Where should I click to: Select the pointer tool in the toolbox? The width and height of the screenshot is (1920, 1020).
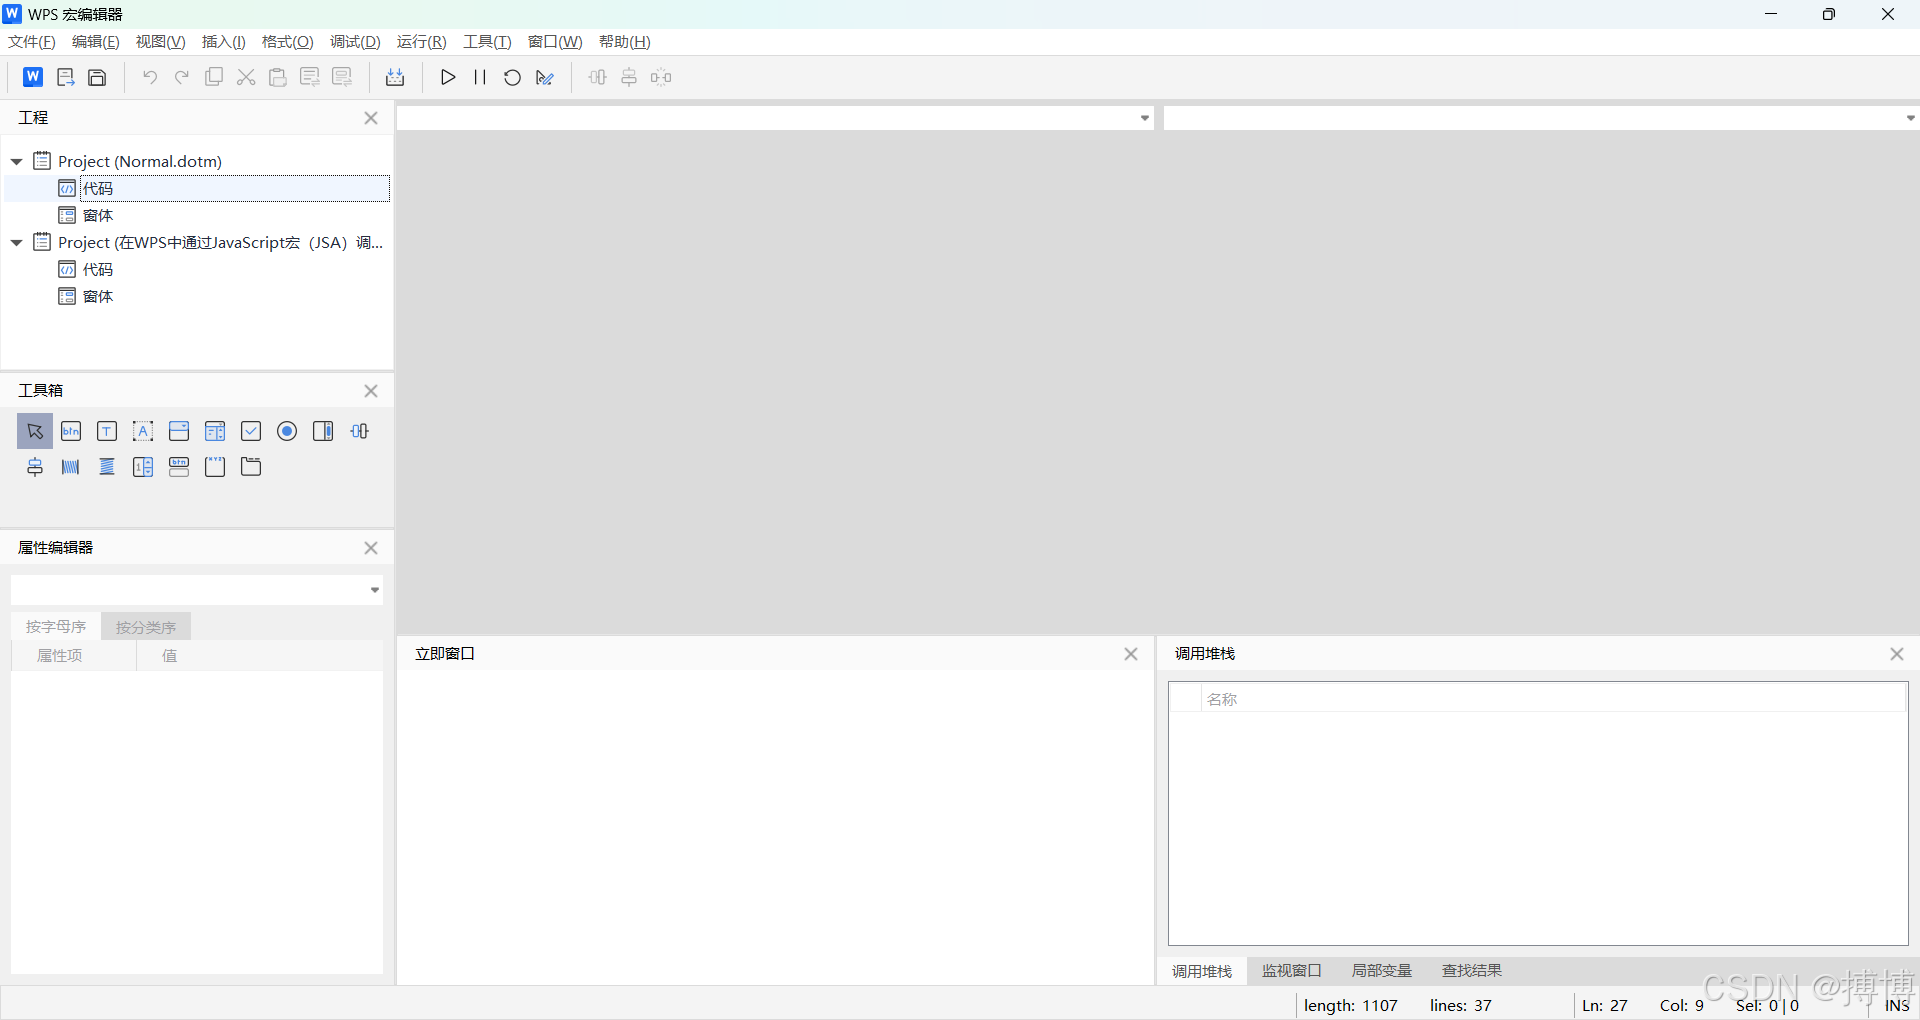pos(35,431)
